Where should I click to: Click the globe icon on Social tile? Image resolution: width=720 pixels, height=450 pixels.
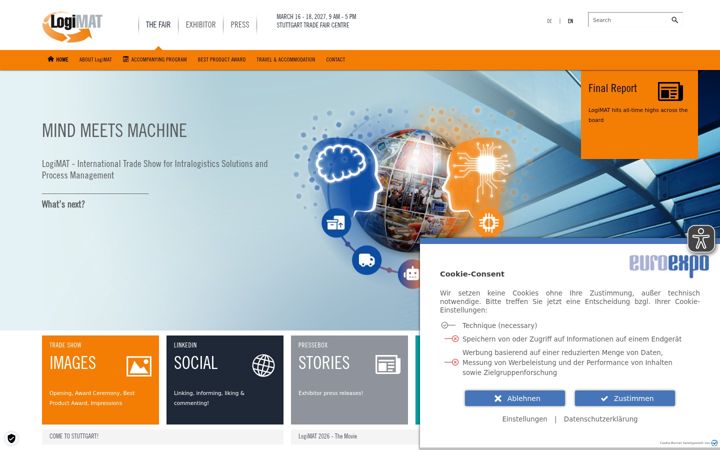pyautogui.click(x=264, y=366)
